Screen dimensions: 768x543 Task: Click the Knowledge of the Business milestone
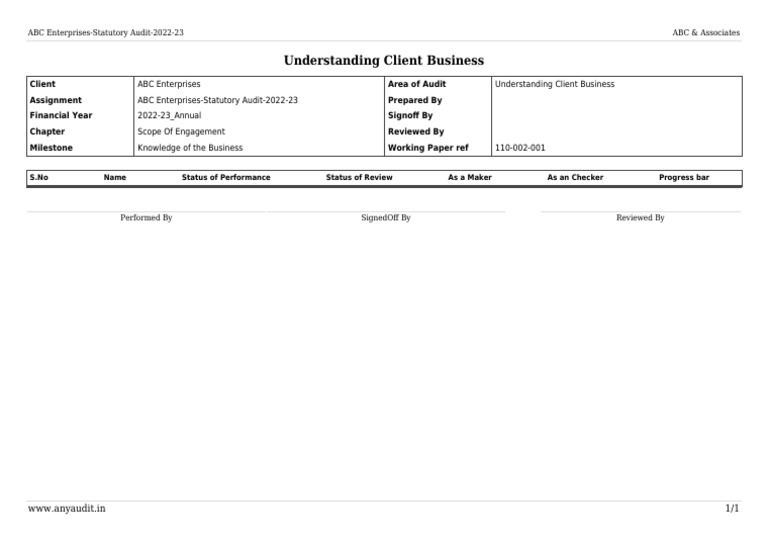click(190, 147)
